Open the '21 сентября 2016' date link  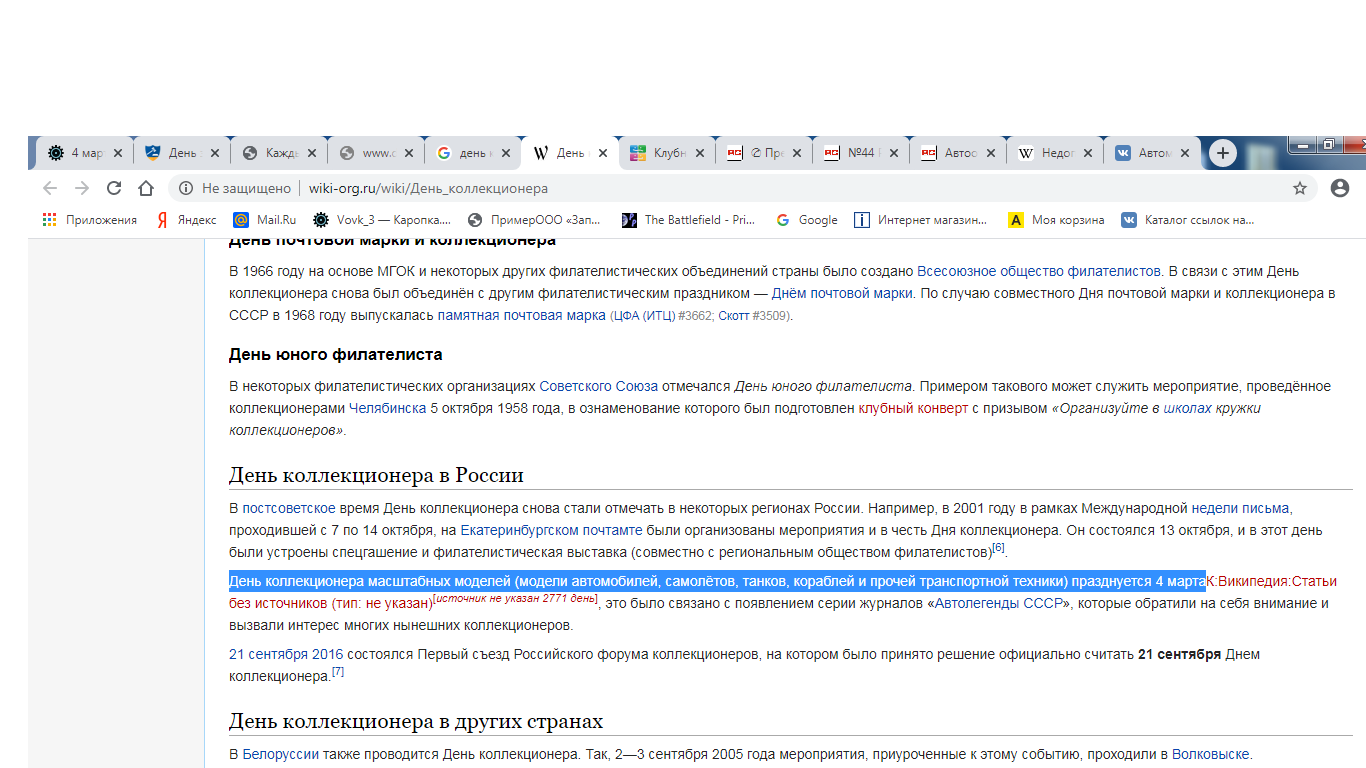pos(286,655)
